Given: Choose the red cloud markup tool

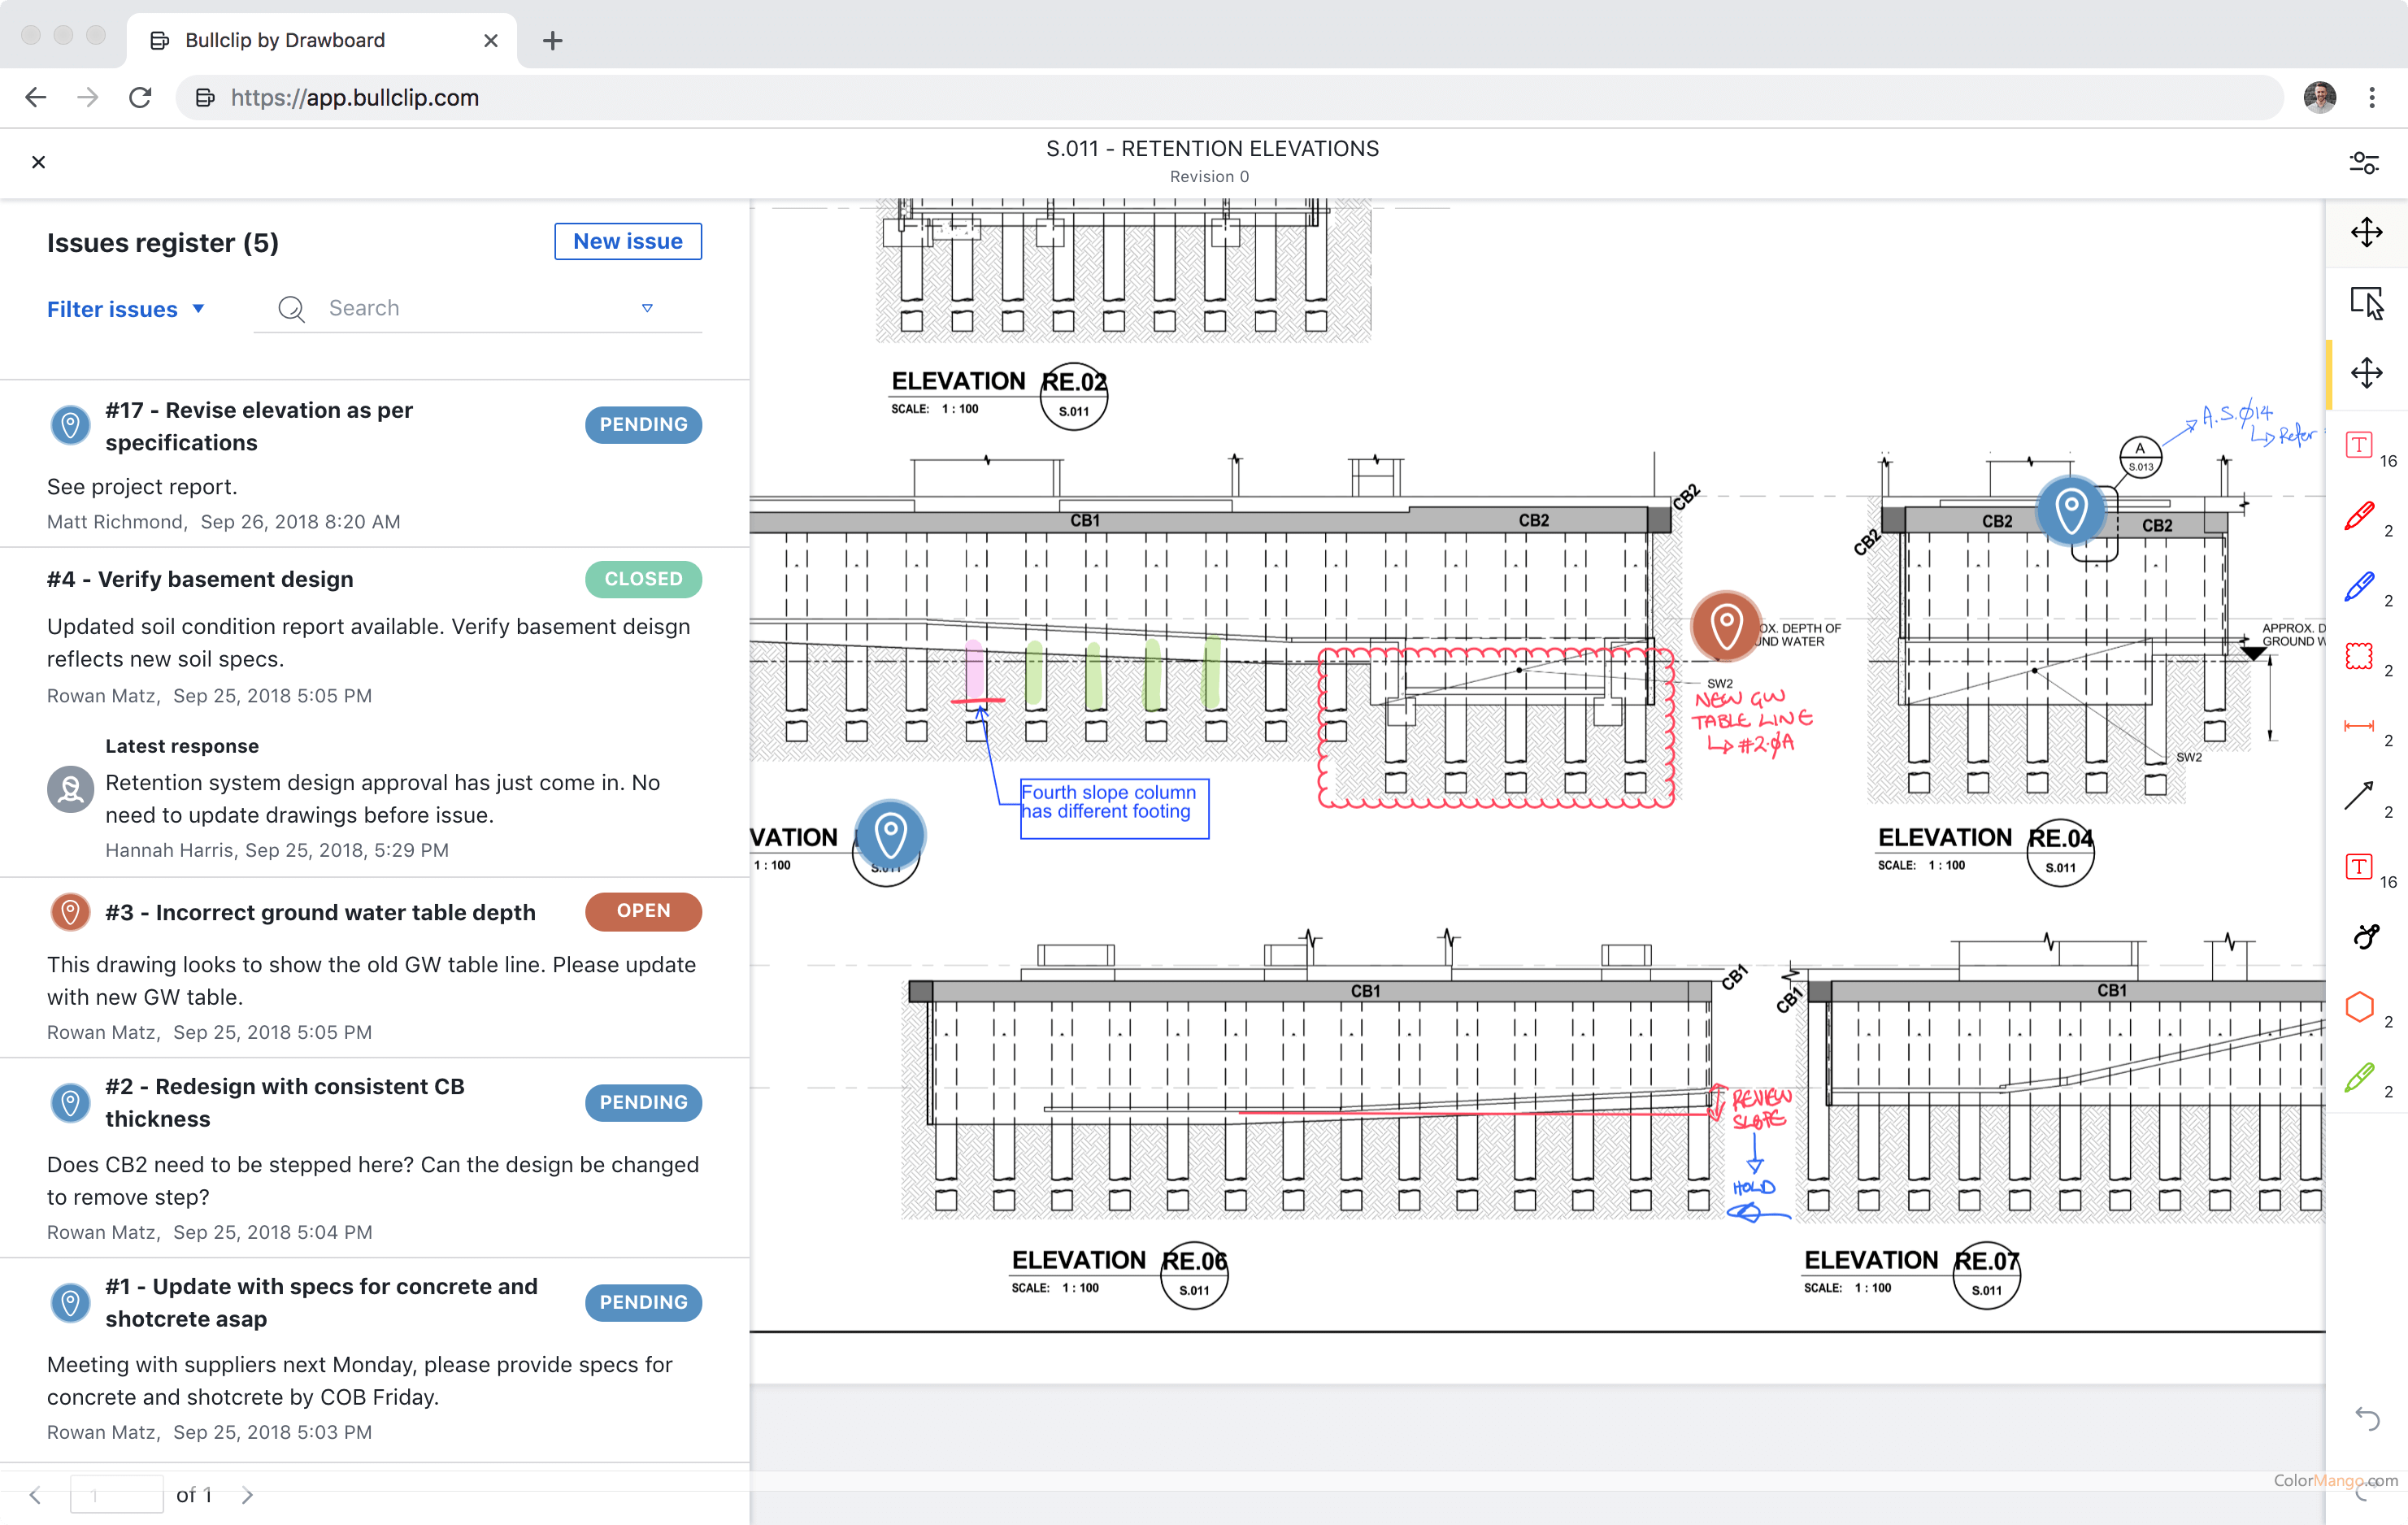Looking at the screenshot, I should 2359,657.
